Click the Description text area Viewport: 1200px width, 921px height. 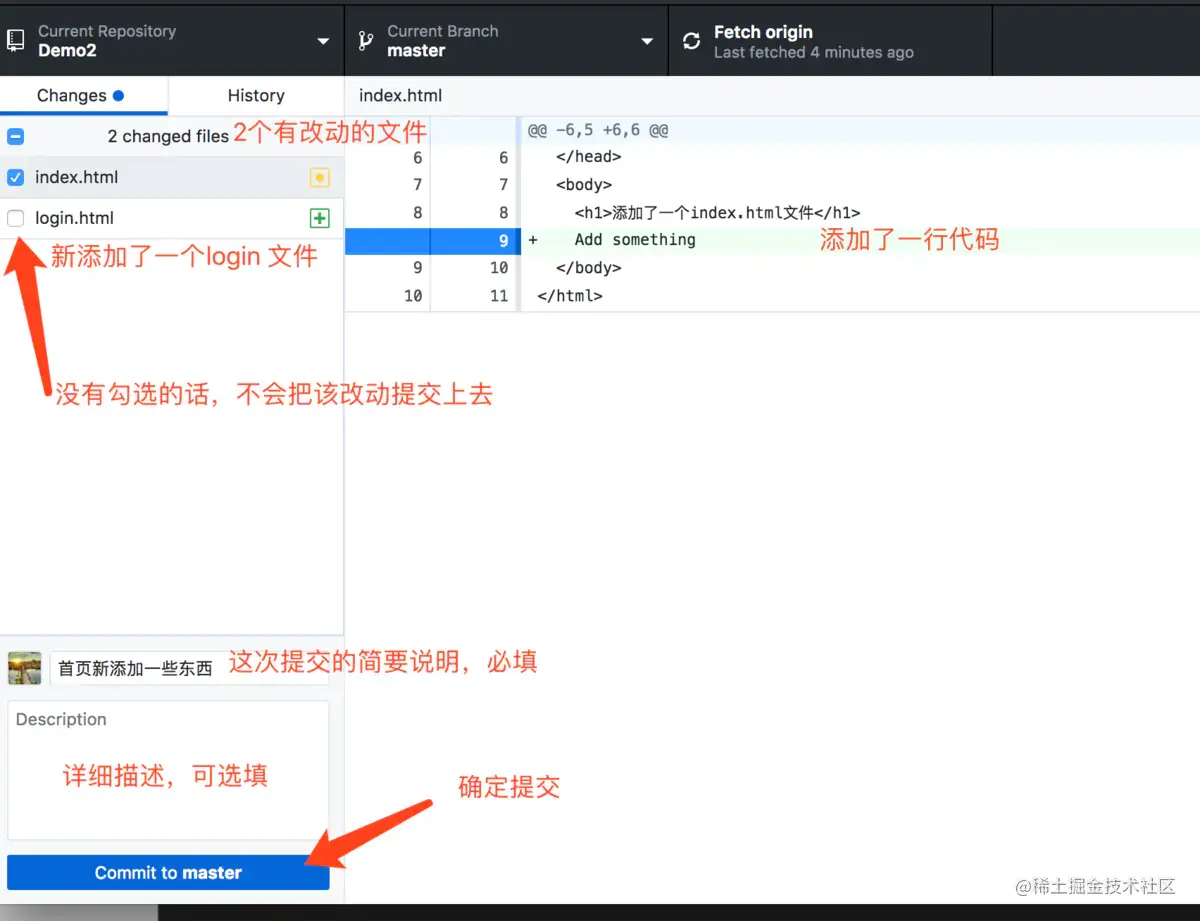(x=168, y=770)
